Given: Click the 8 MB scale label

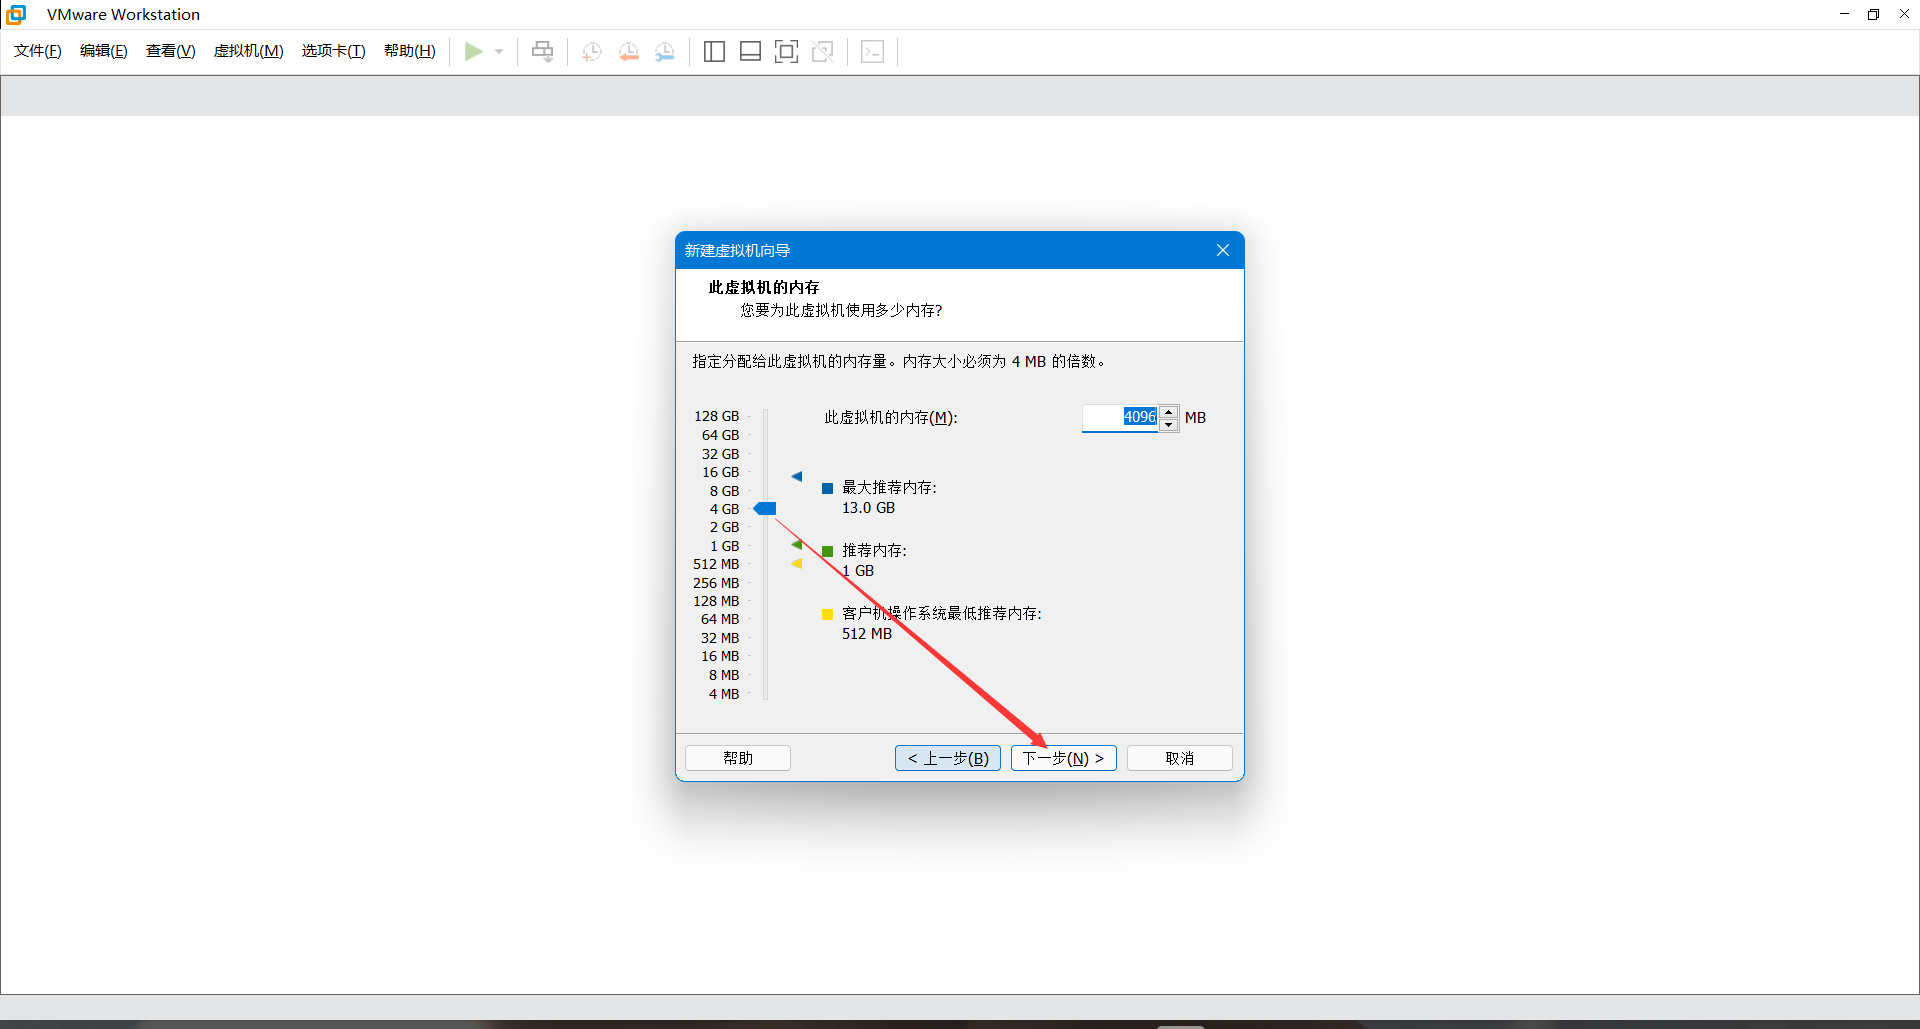Looking at the screenshot, I should [724, 675].
